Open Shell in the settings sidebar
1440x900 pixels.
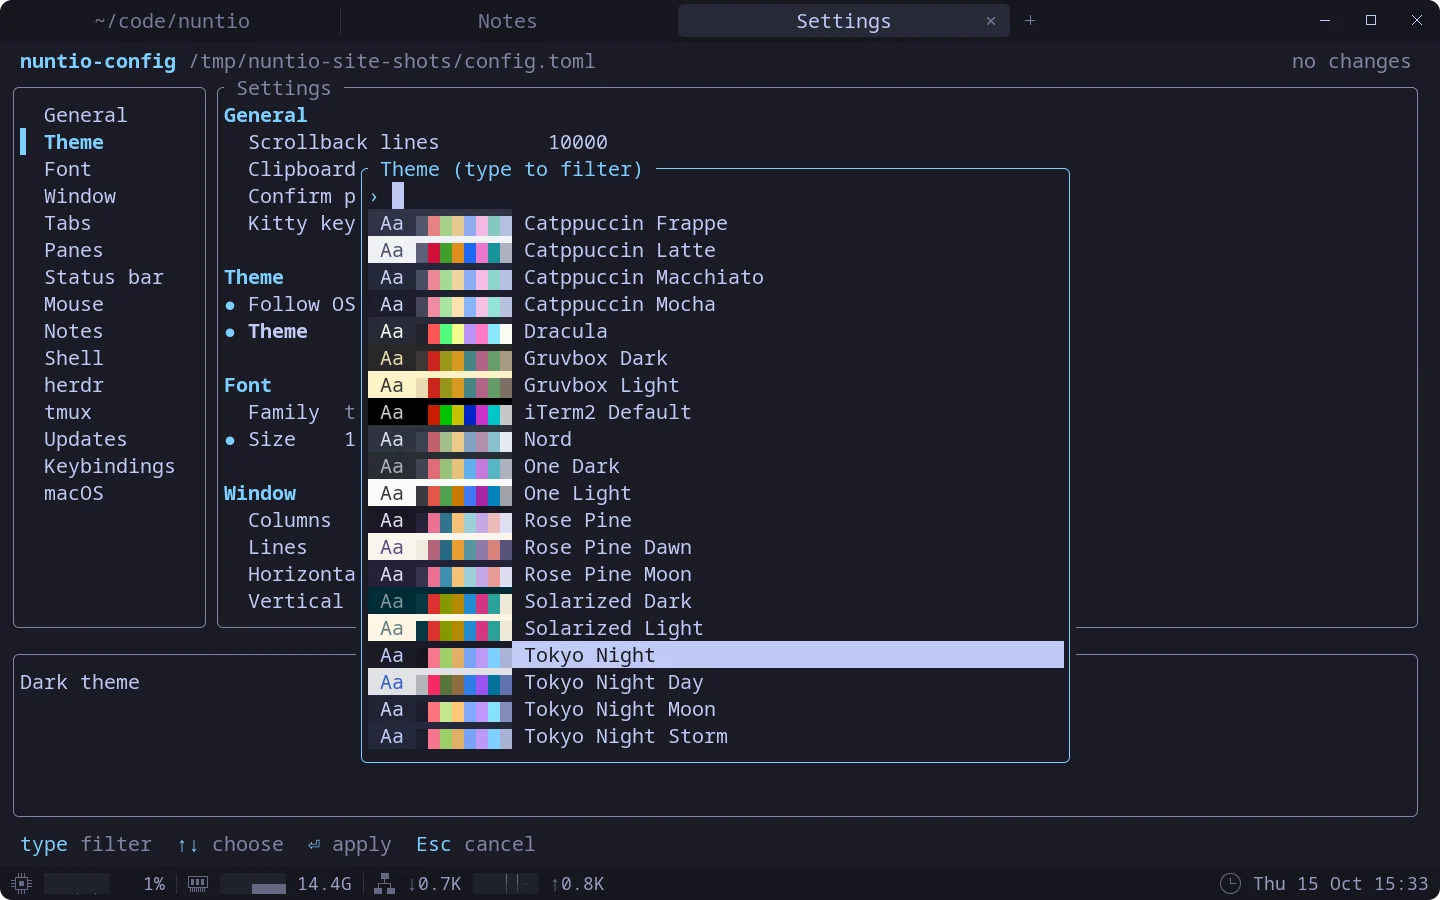point(73,358)
